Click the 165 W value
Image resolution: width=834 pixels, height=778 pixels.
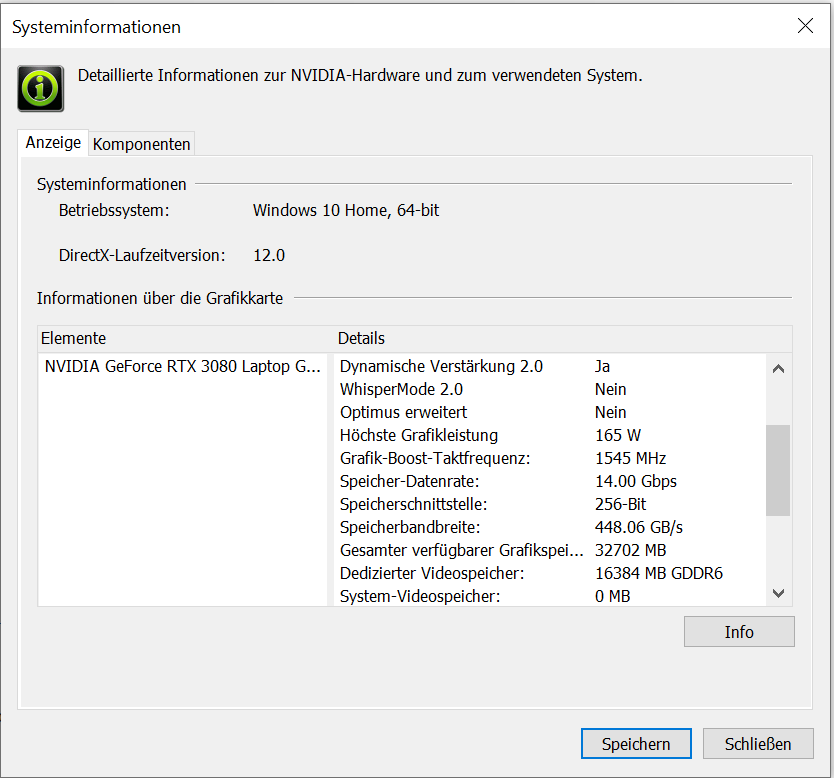(x=618, y=435)
